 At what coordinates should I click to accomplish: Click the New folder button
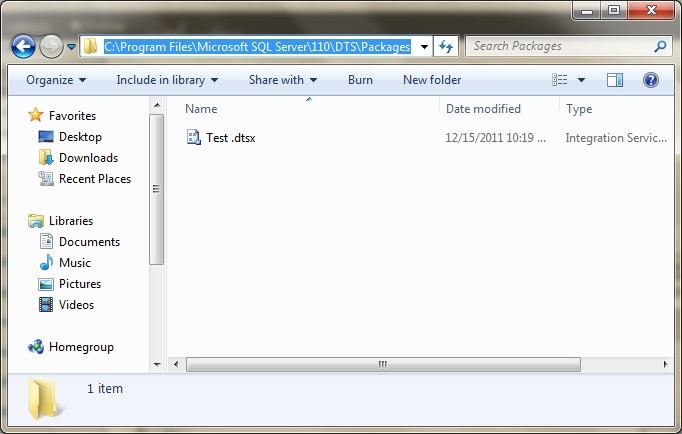tap(432, 80)
